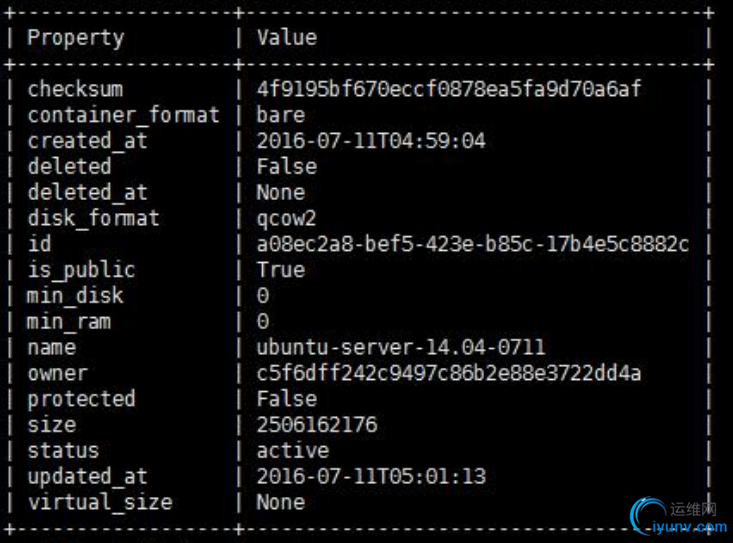
Task: Click the container_format property label
Action: click(x=123, y=115)
